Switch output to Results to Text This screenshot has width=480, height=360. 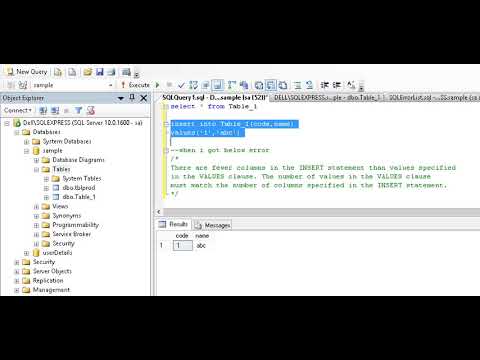(259, 85)
